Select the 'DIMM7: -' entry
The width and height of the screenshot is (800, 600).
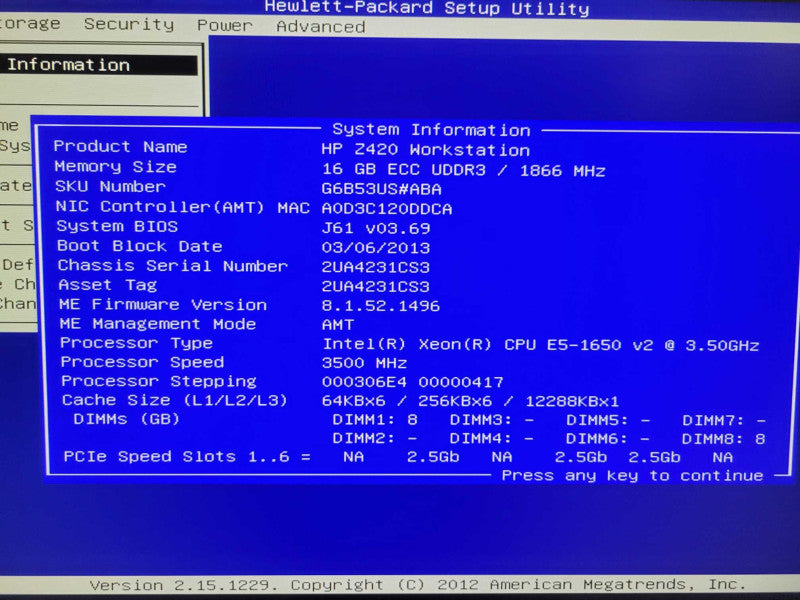724,421
